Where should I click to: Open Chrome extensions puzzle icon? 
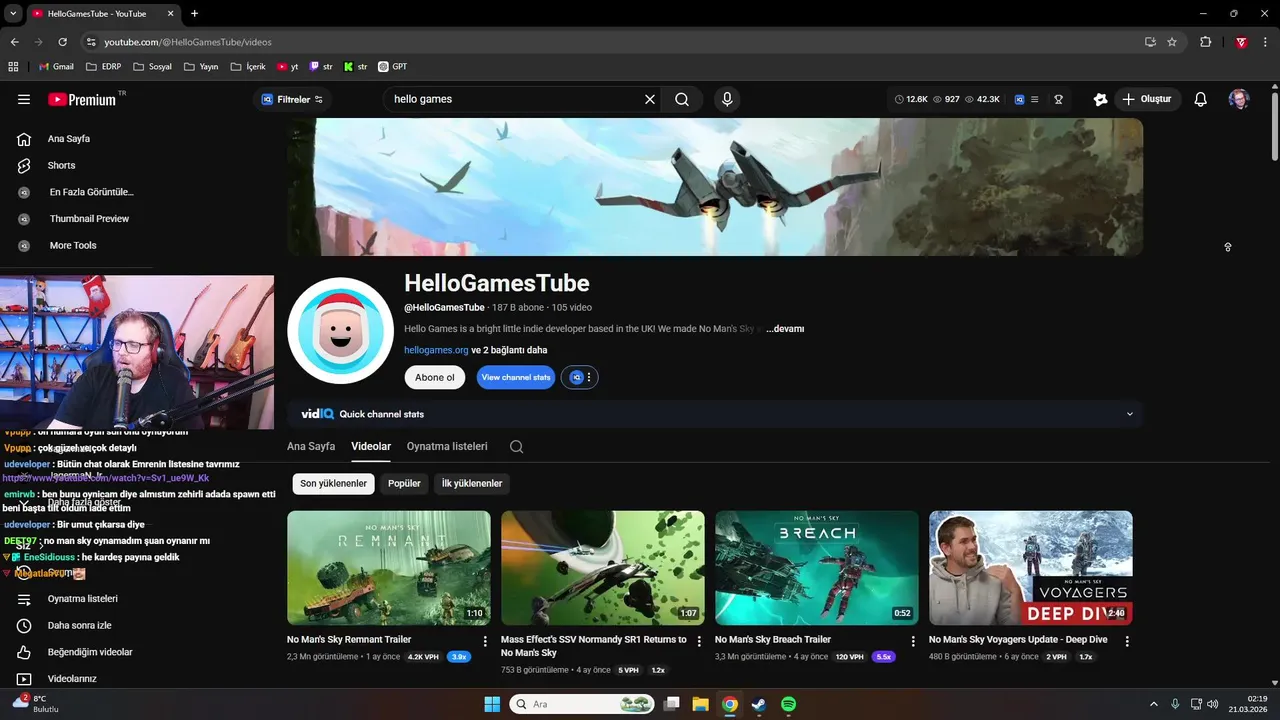tap(1206, 42)
